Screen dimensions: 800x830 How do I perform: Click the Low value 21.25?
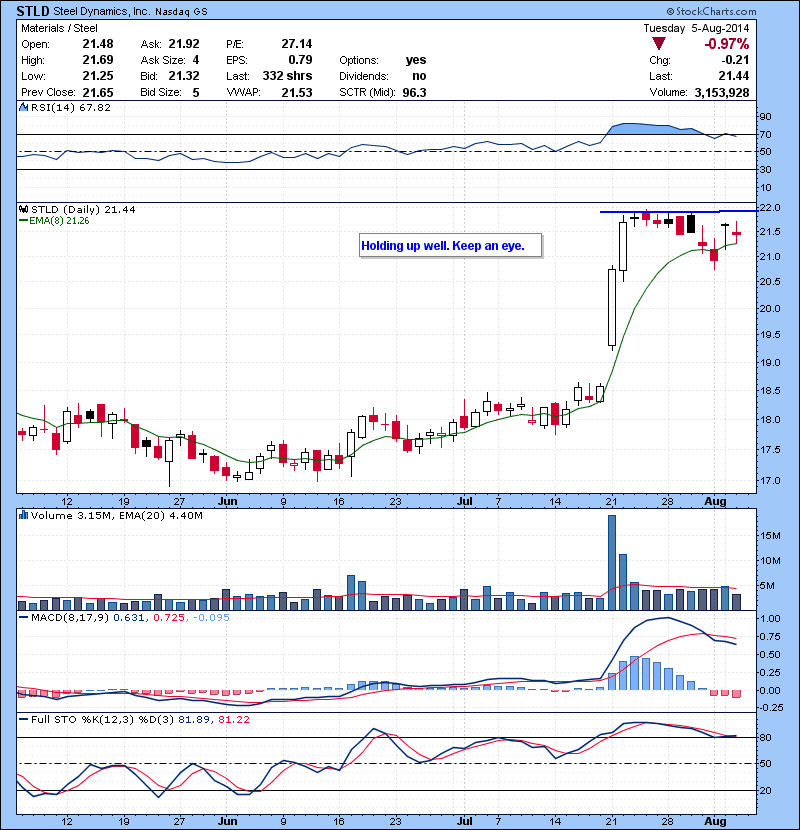point(98,76)
